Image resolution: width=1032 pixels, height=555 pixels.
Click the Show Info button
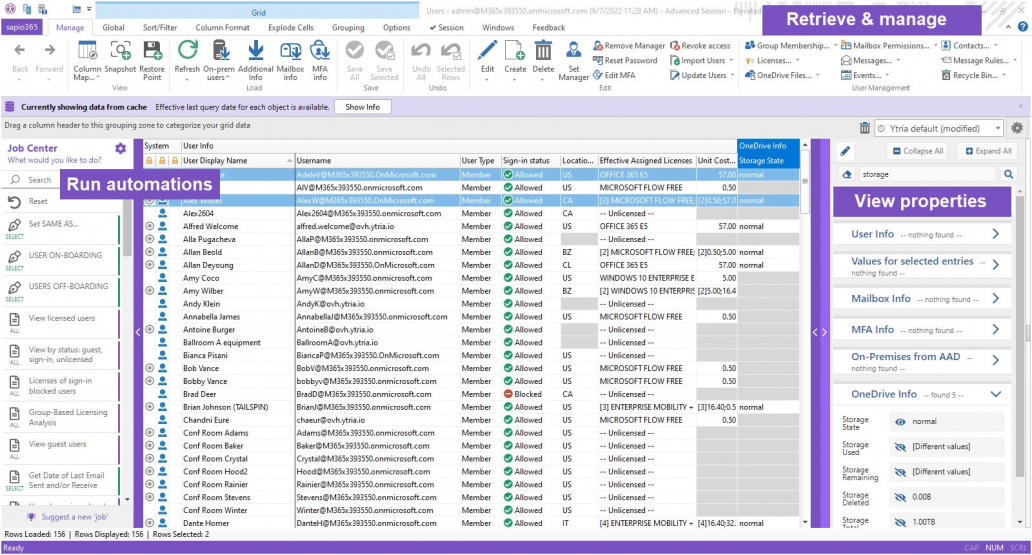tap(363, 107)
